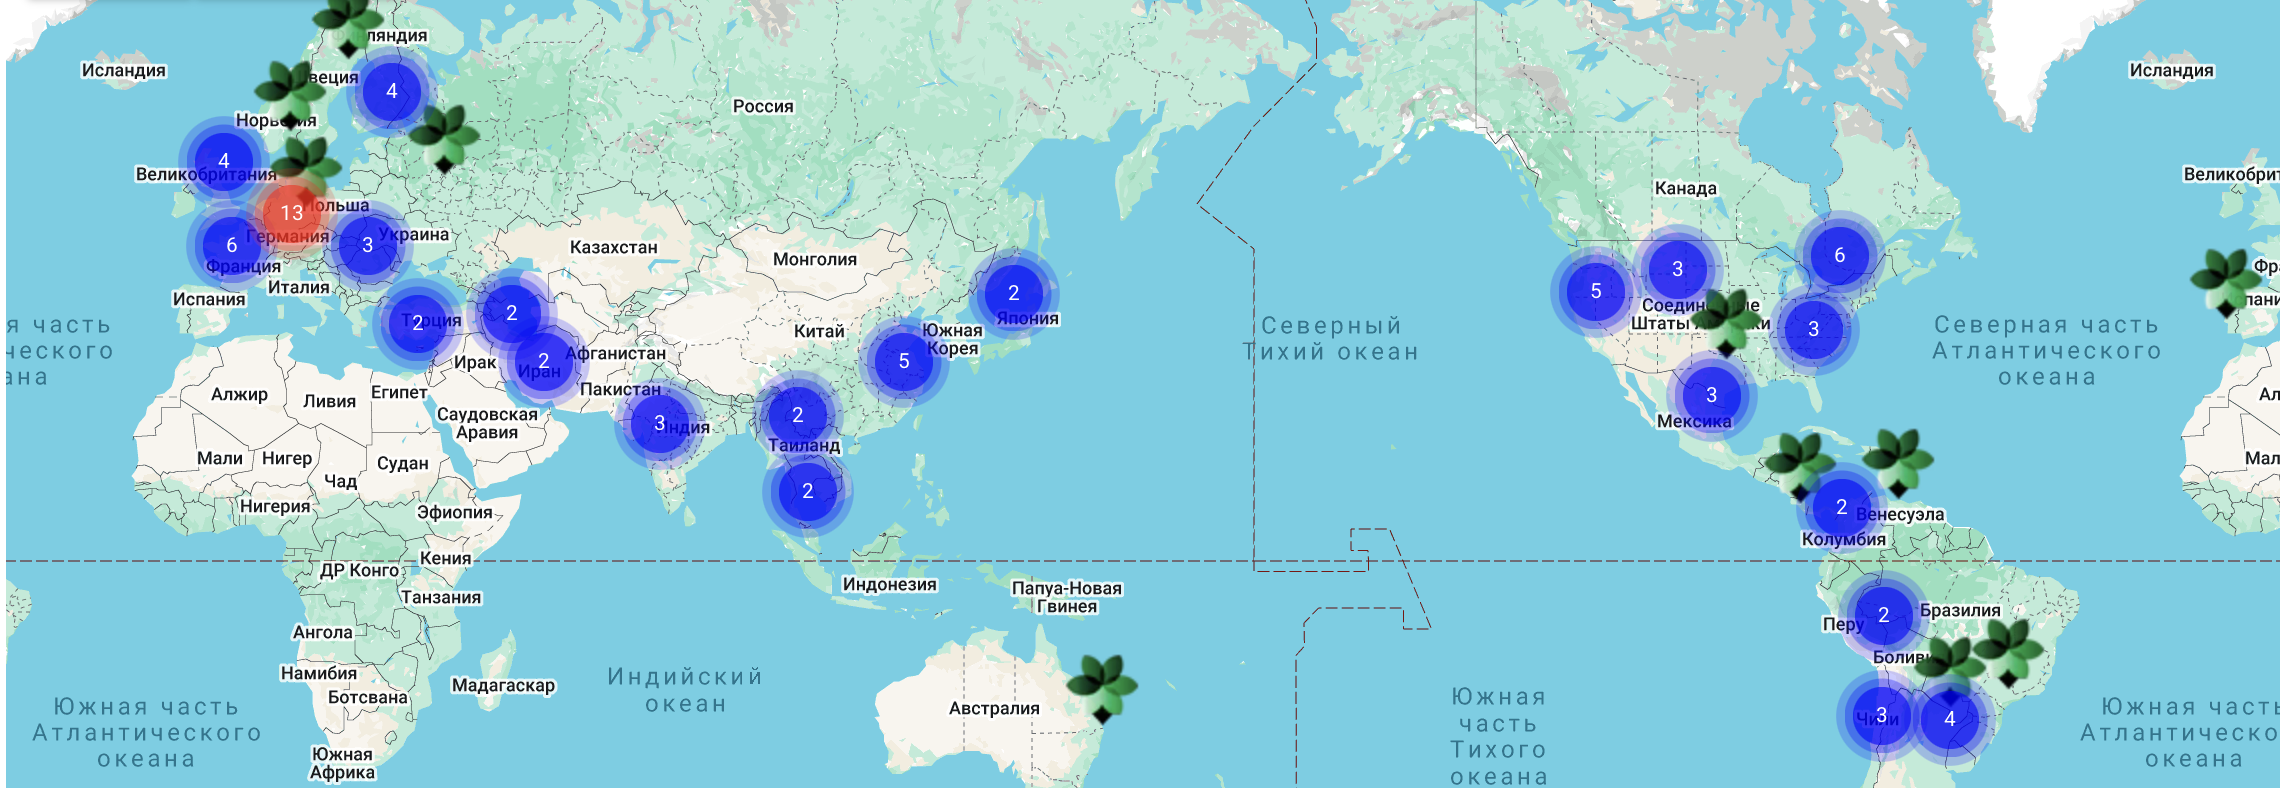The width and height of the screenshot is (2280, 788).
Task: Open the 5 cluster on US west coast
Action: [x=1595, y=291]
